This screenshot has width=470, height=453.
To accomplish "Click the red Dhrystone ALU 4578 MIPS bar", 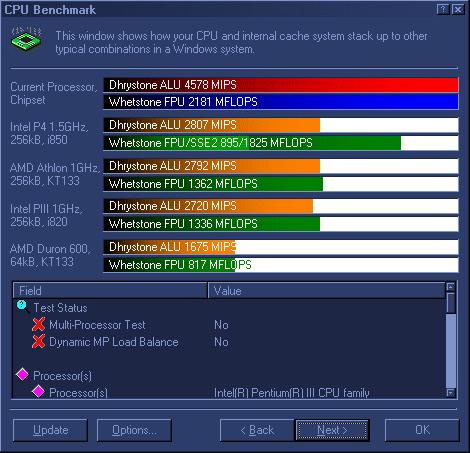I will (281, 85).
